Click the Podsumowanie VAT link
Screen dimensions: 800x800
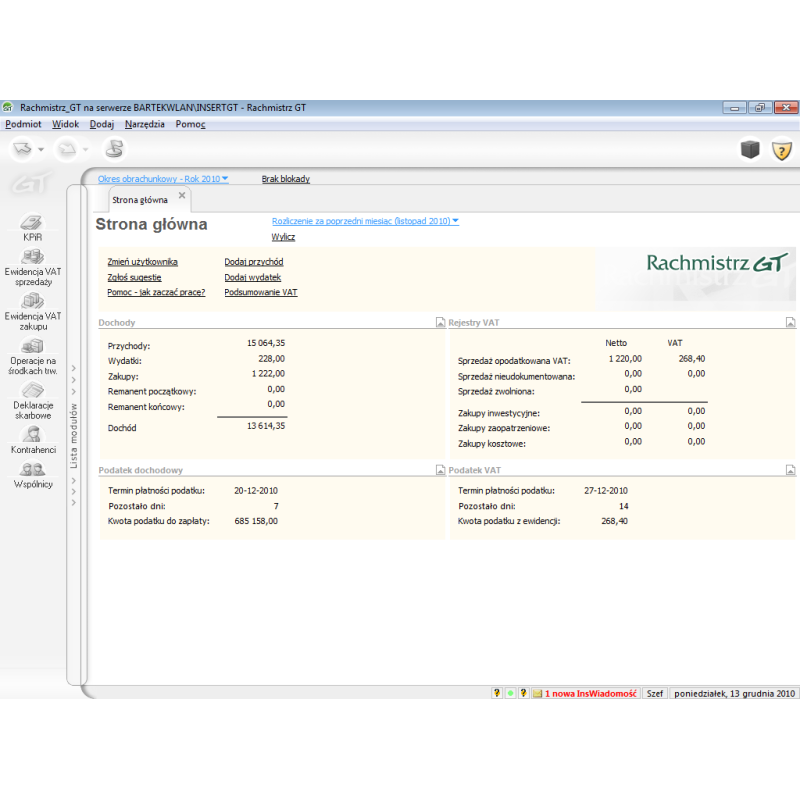tap(260, 292)
